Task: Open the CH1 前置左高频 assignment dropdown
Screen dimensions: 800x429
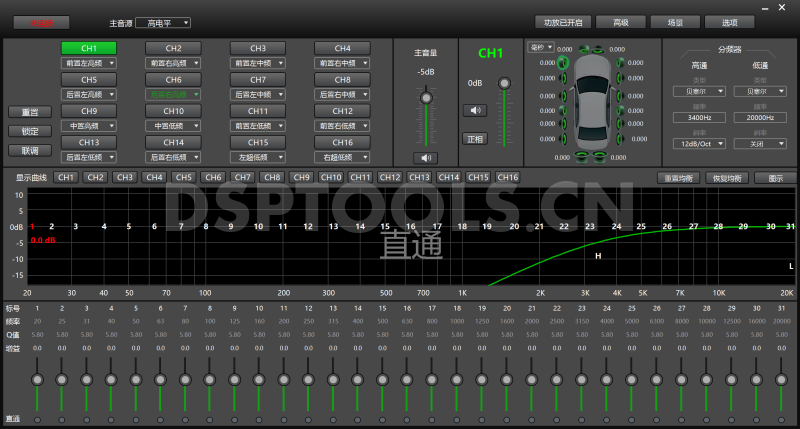Action: point(89,63)
